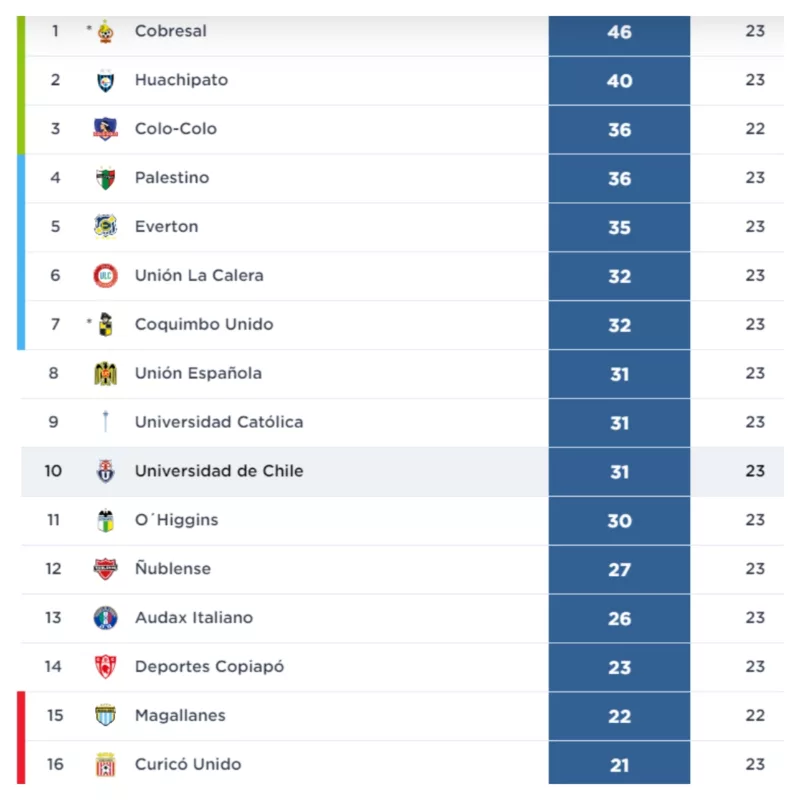
Task: Select the Ñublense team name
Action: [x=173, y=569]
